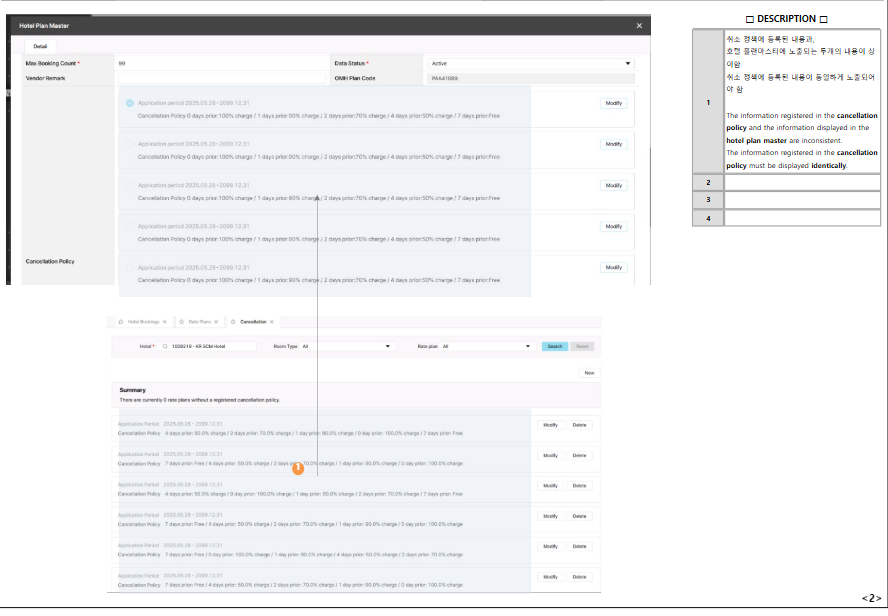The image size is (888, 616).
Task: Modify the fourth policy in Hotel Plan Master
Action: point(614,226)
